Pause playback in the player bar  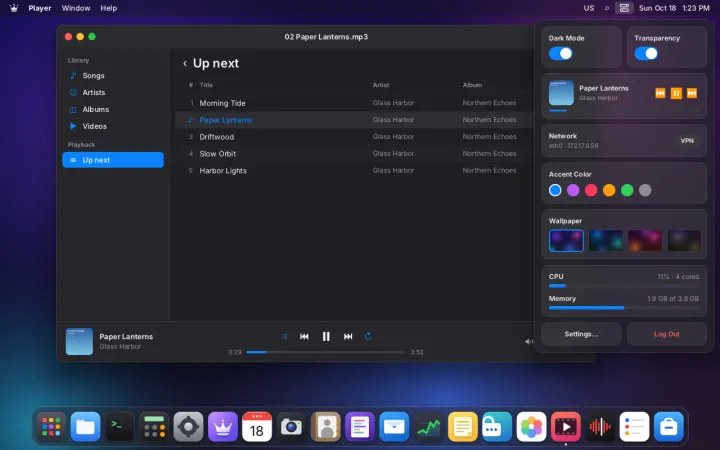click(326, 337)
